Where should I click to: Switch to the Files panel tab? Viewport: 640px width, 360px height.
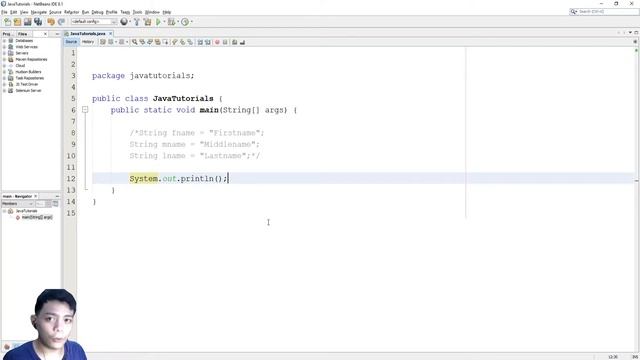[23, 34]
